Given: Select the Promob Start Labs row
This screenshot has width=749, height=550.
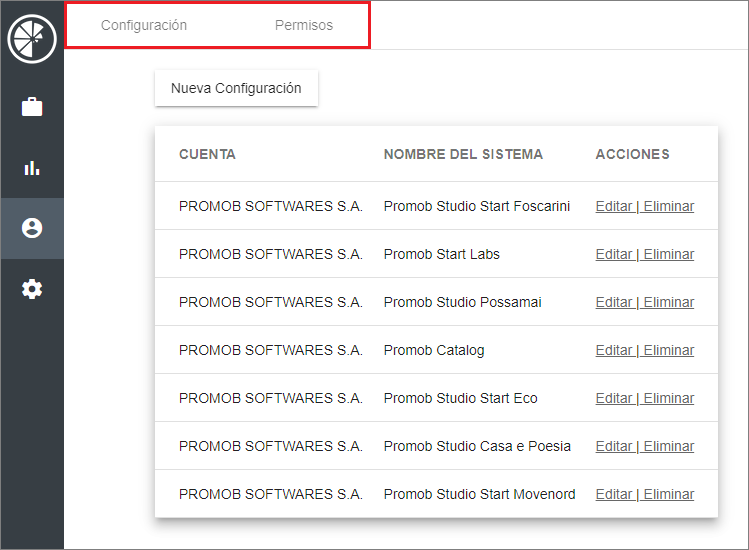Looking at the screenshot, I should [x=441, y=255].
